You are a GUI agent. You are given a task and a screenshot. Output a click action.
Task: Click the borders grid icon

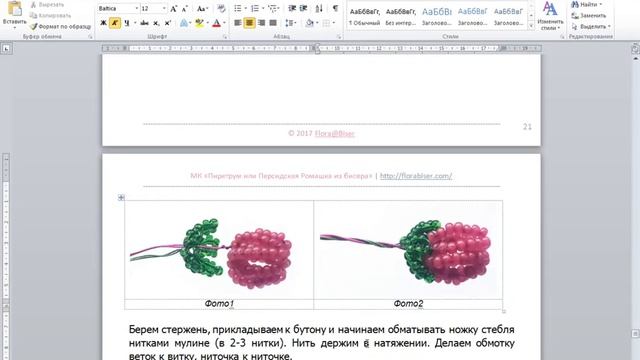click(326, 23)
